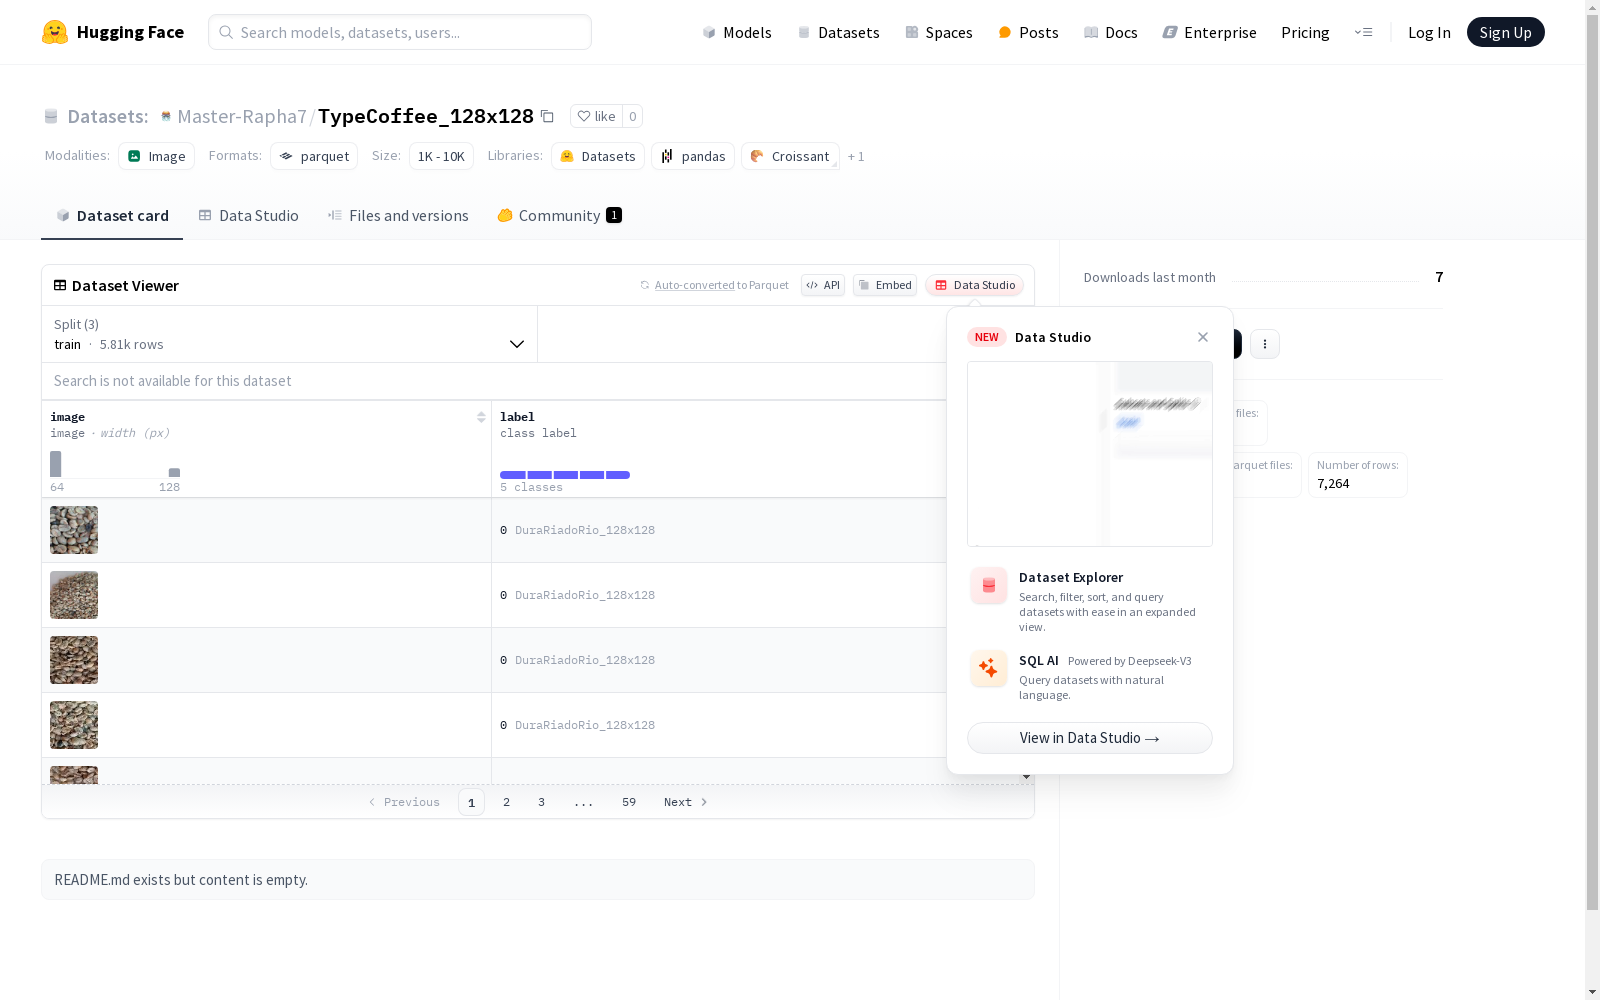Open the three-dot options menu
Image resolution: width=1600 pixels, height=1000 pixels.
pos(1265,344)
